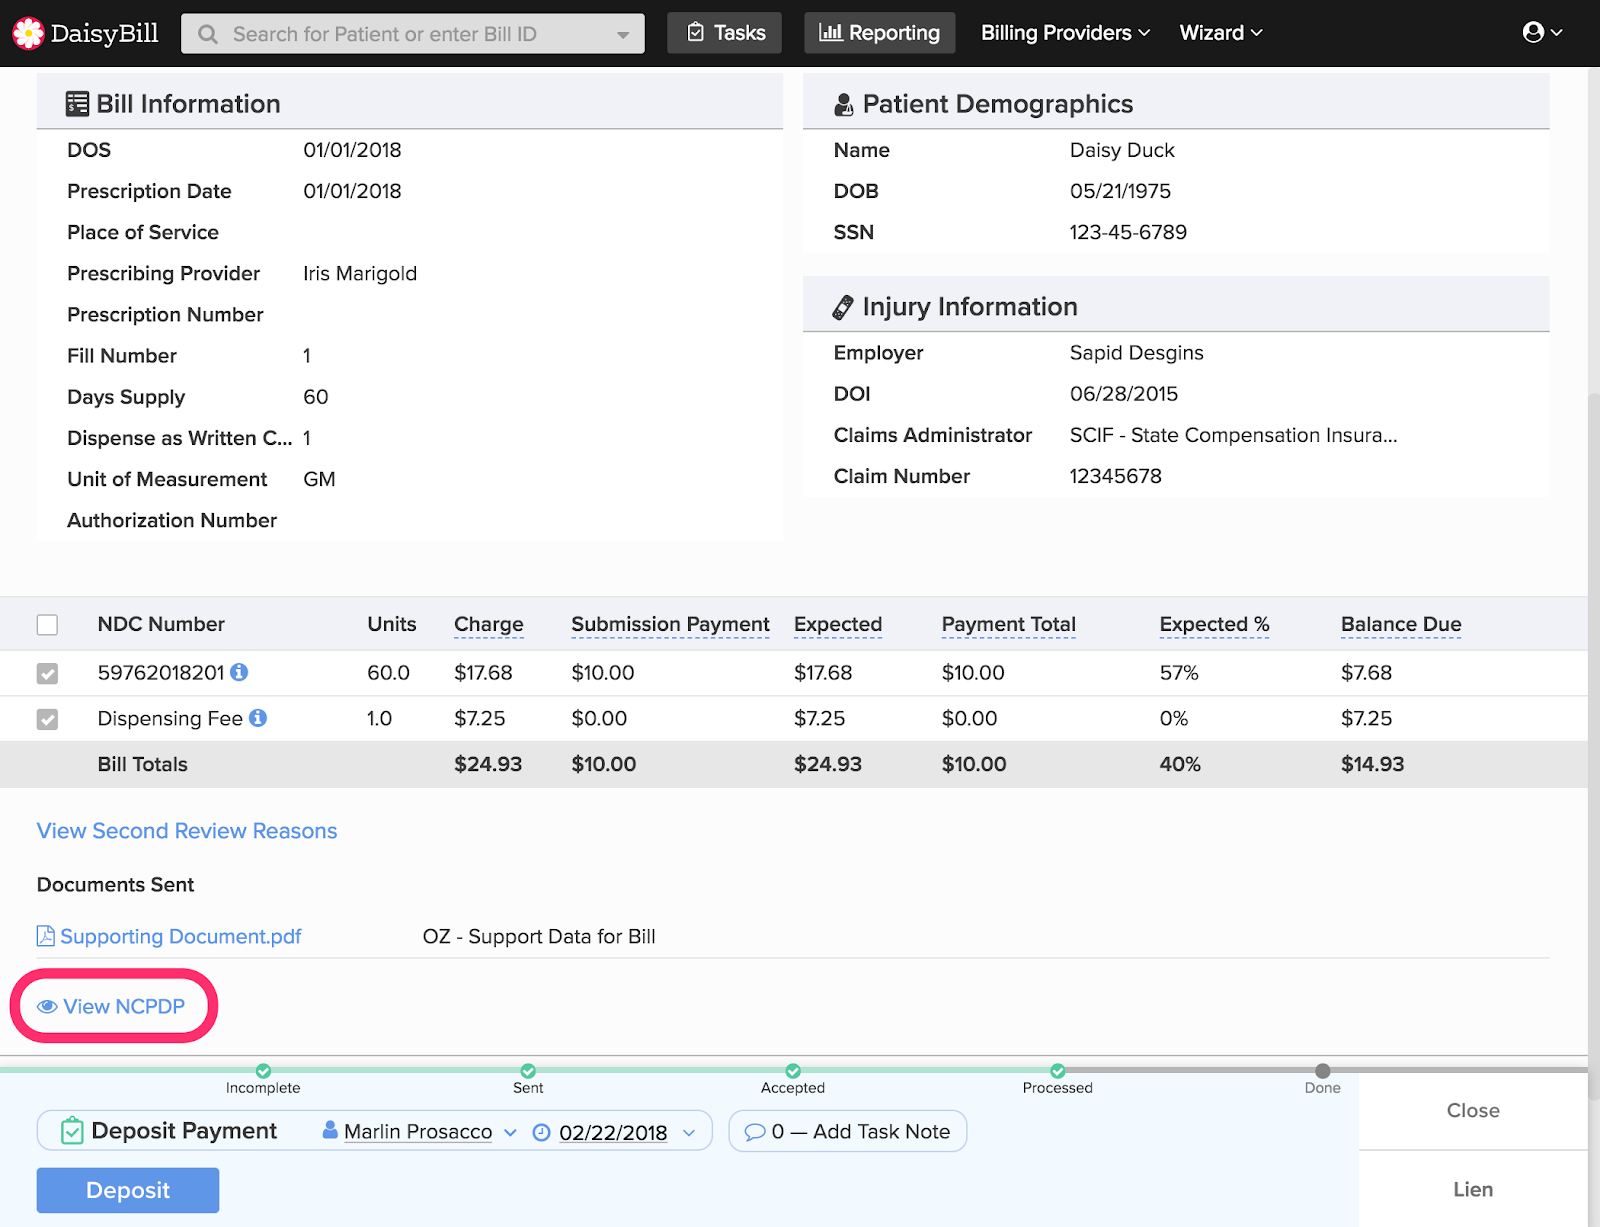Screen dimensions: 1600x1227
Task: Click the Balance Due column header
Action: [x=1401, y=624]
